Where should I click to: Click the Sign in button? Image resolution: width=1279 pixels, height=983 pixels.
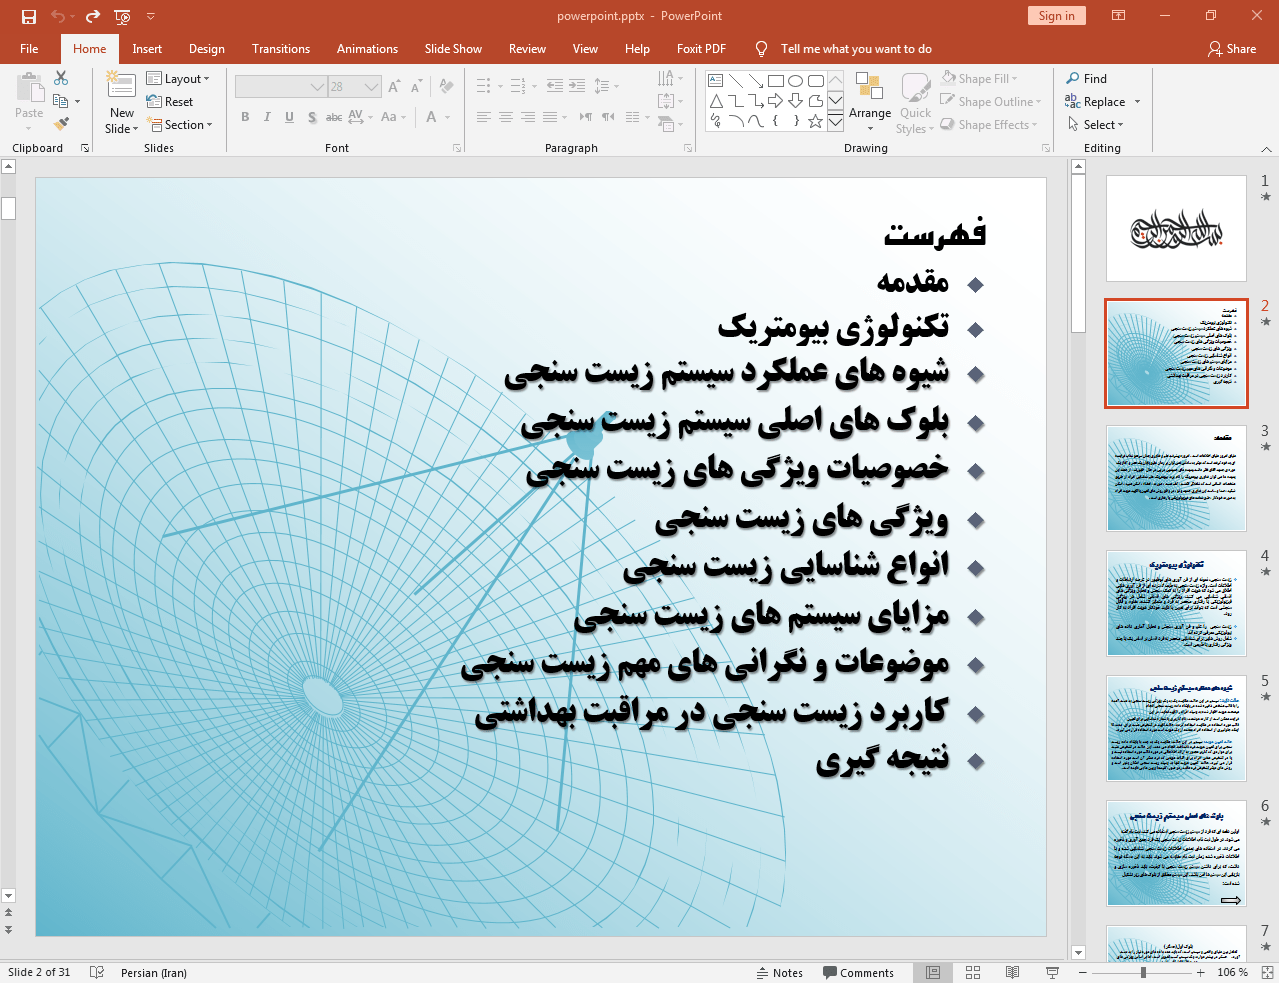click(1056, 15)
